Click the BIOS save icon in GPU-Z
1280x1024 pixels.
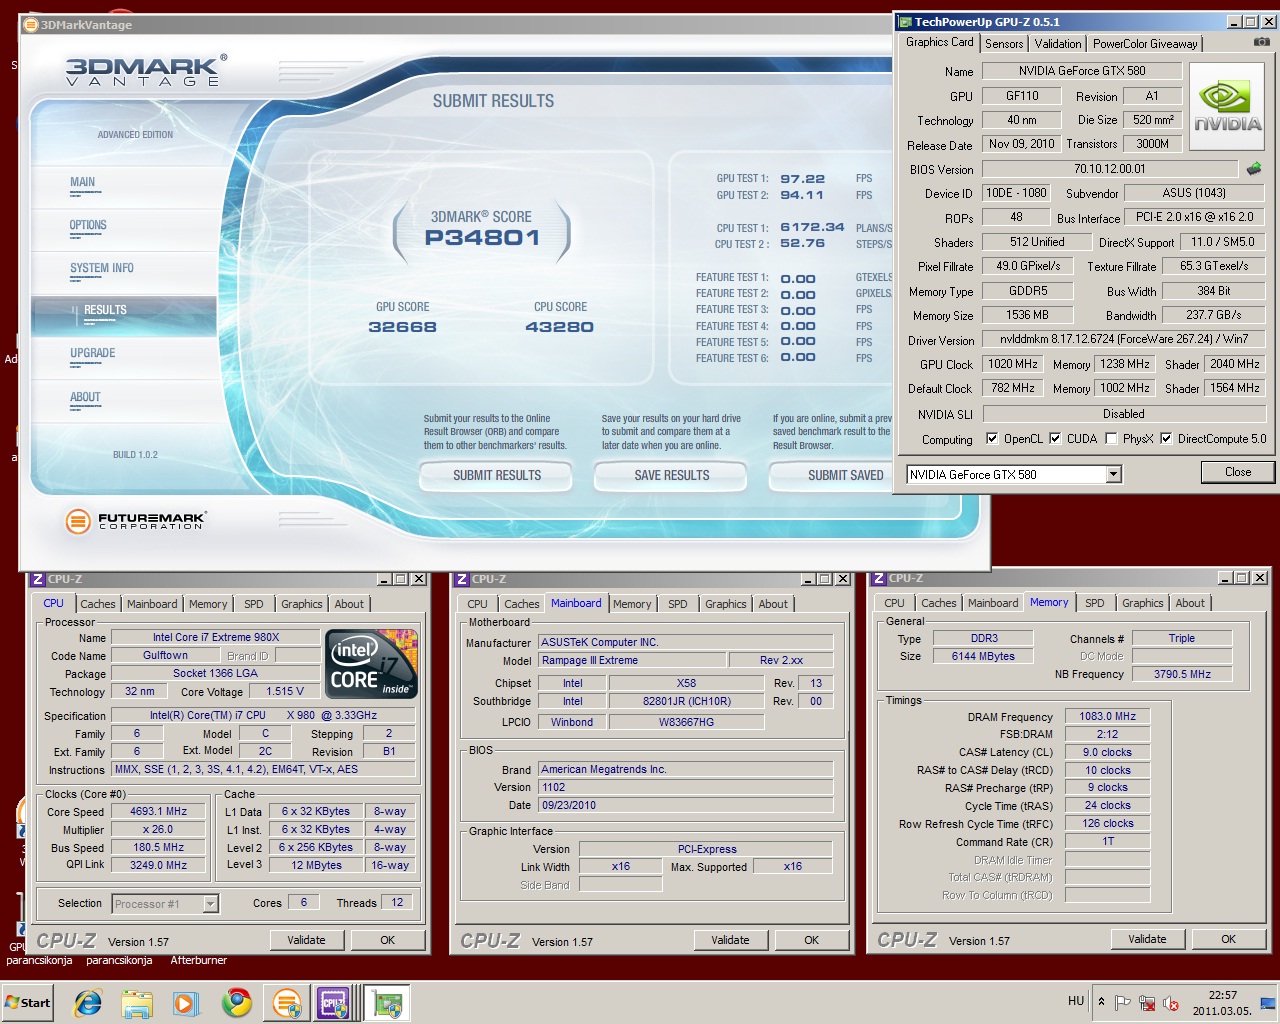[x=1254, y=169]
